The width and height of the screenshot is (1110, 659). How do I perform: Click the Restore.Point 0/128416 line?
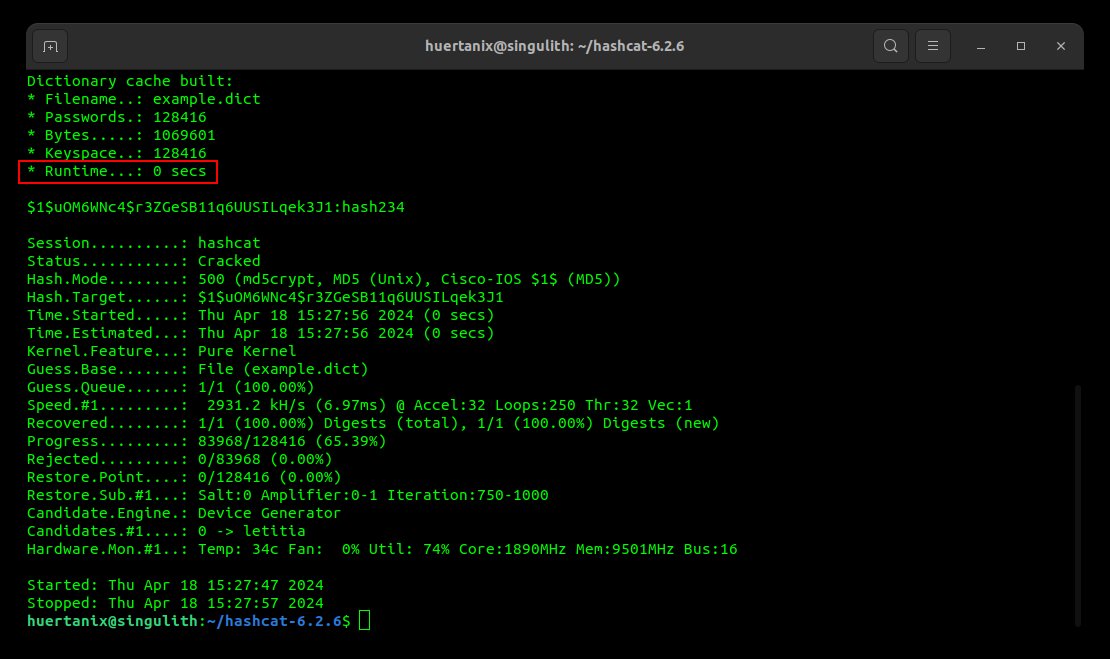(184, 477)
